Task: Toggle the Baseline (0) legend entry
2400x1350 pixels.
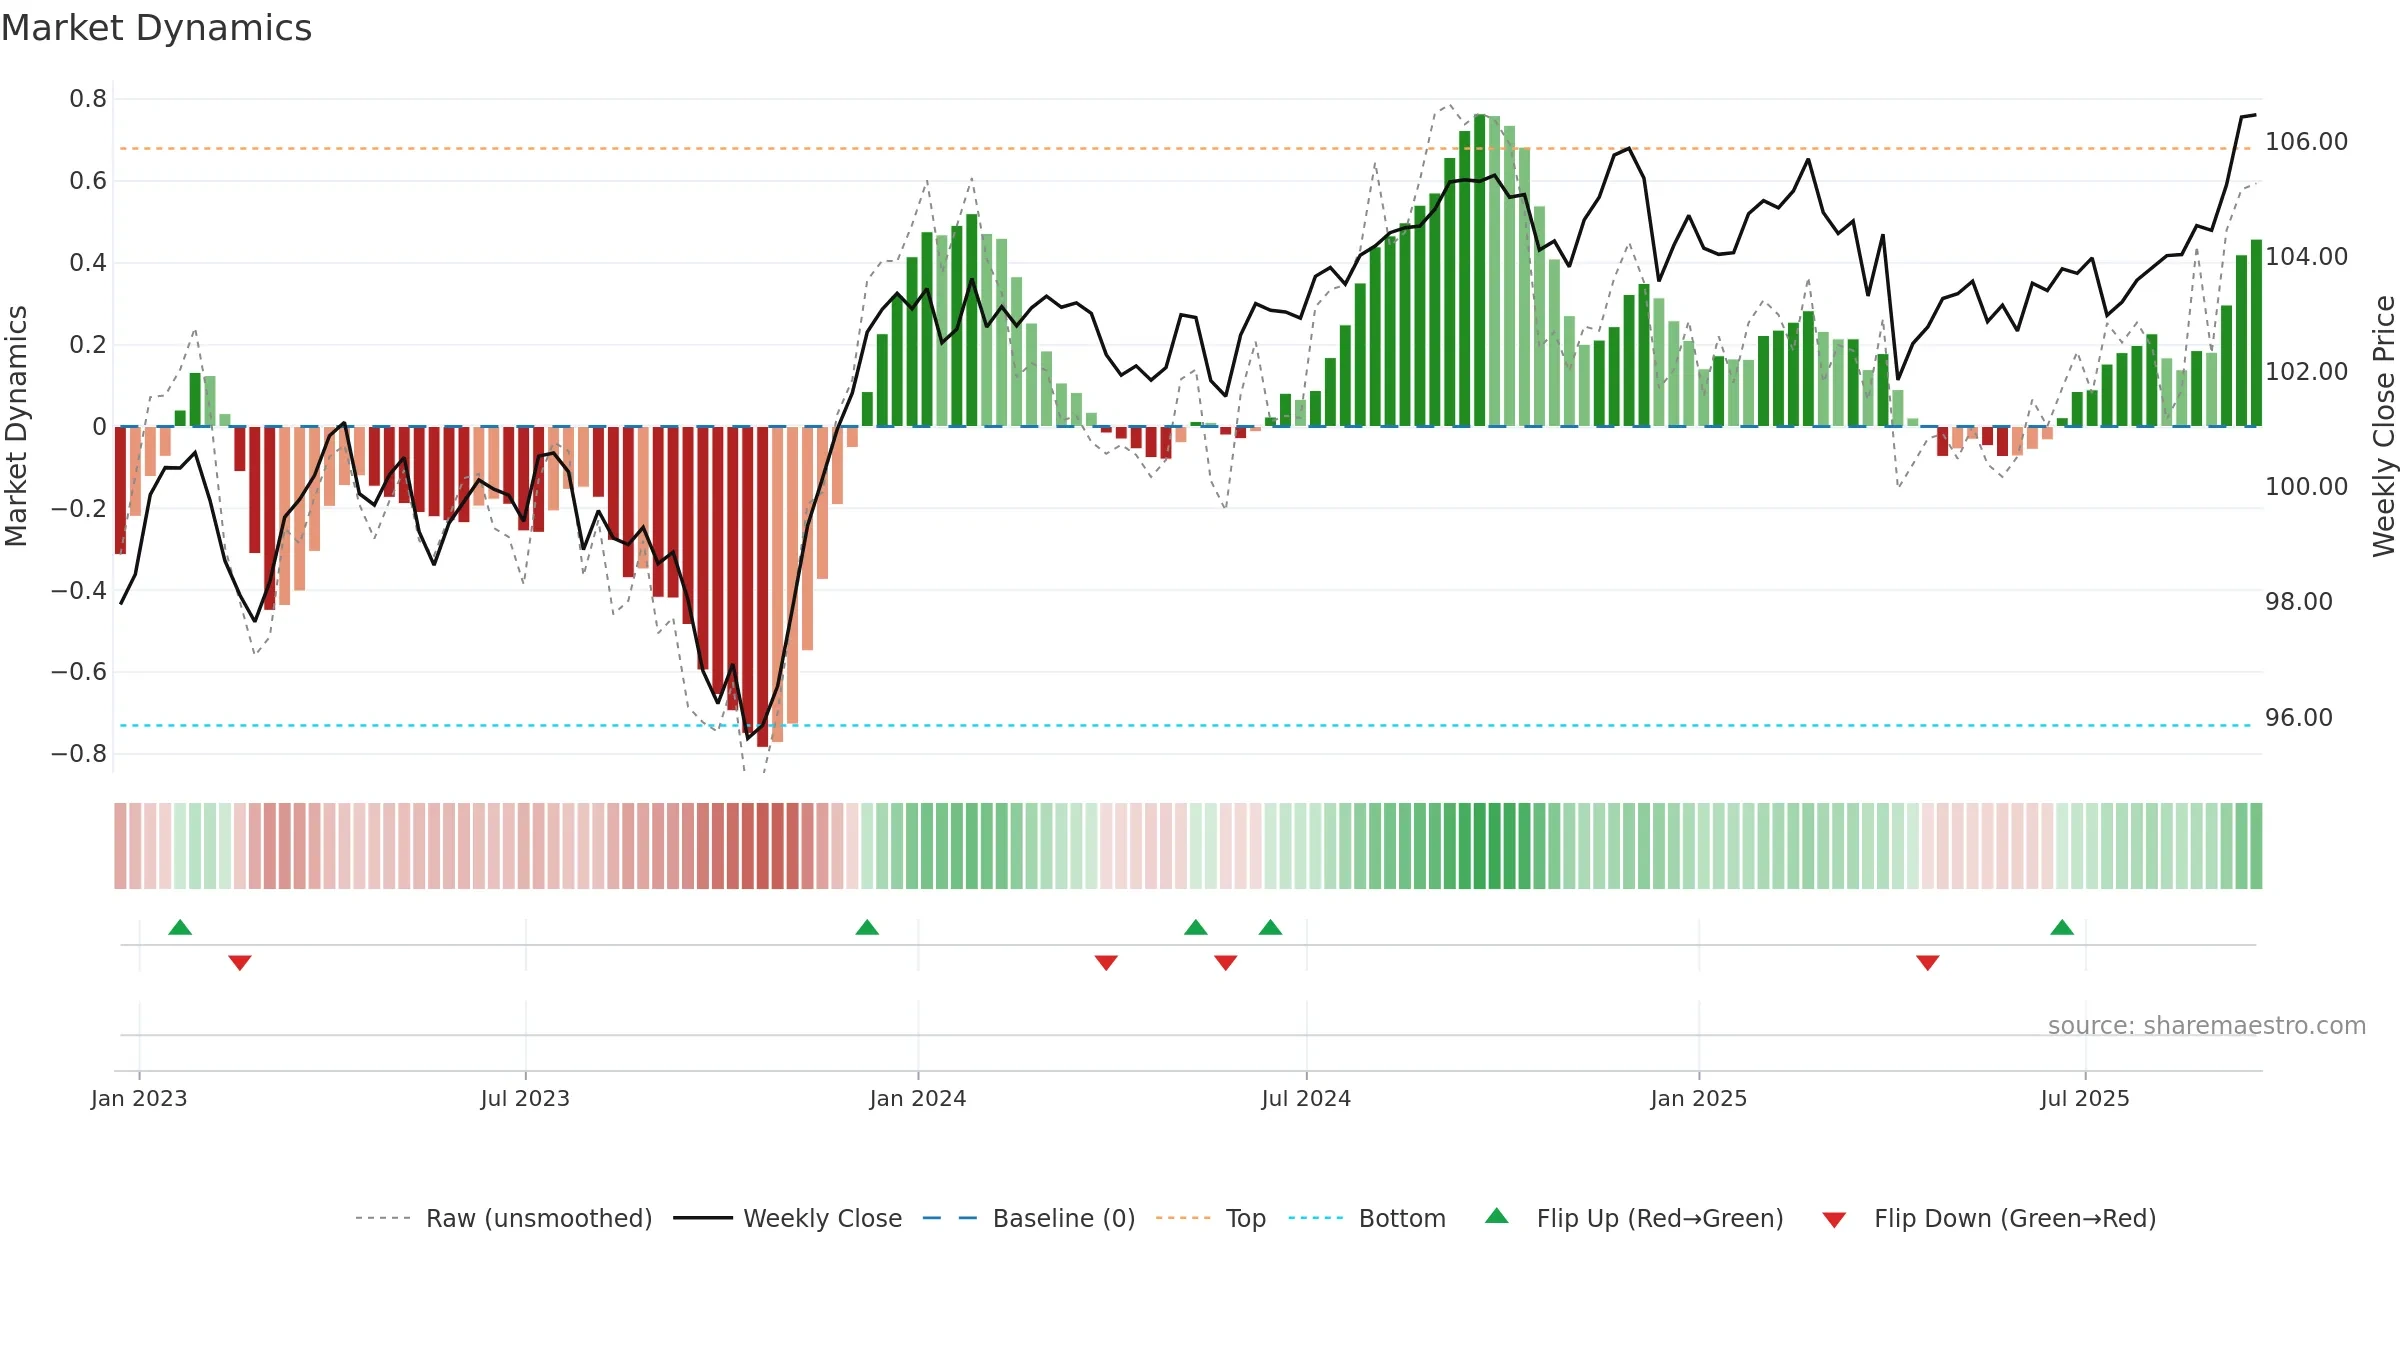Action: (x=1029, y=1218)
